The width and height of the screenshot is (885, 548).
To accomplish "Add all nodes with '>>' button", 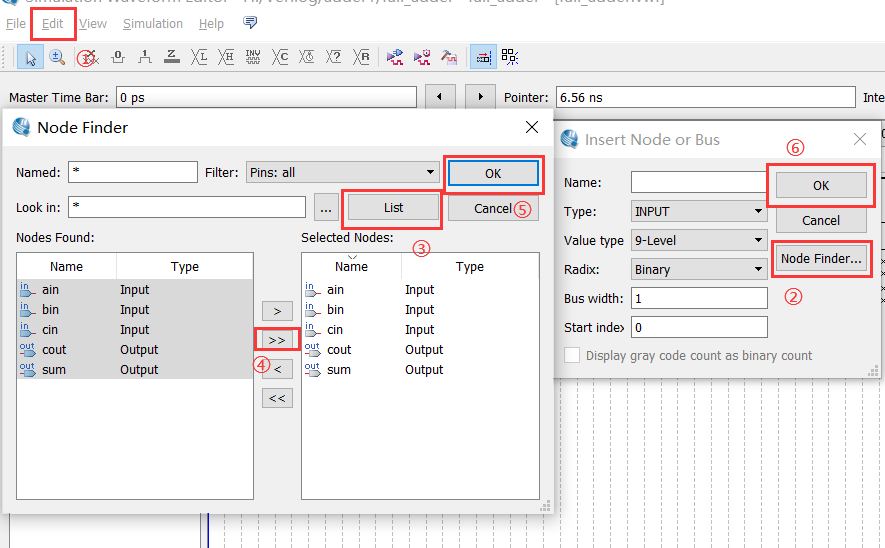I will point(277,340).
